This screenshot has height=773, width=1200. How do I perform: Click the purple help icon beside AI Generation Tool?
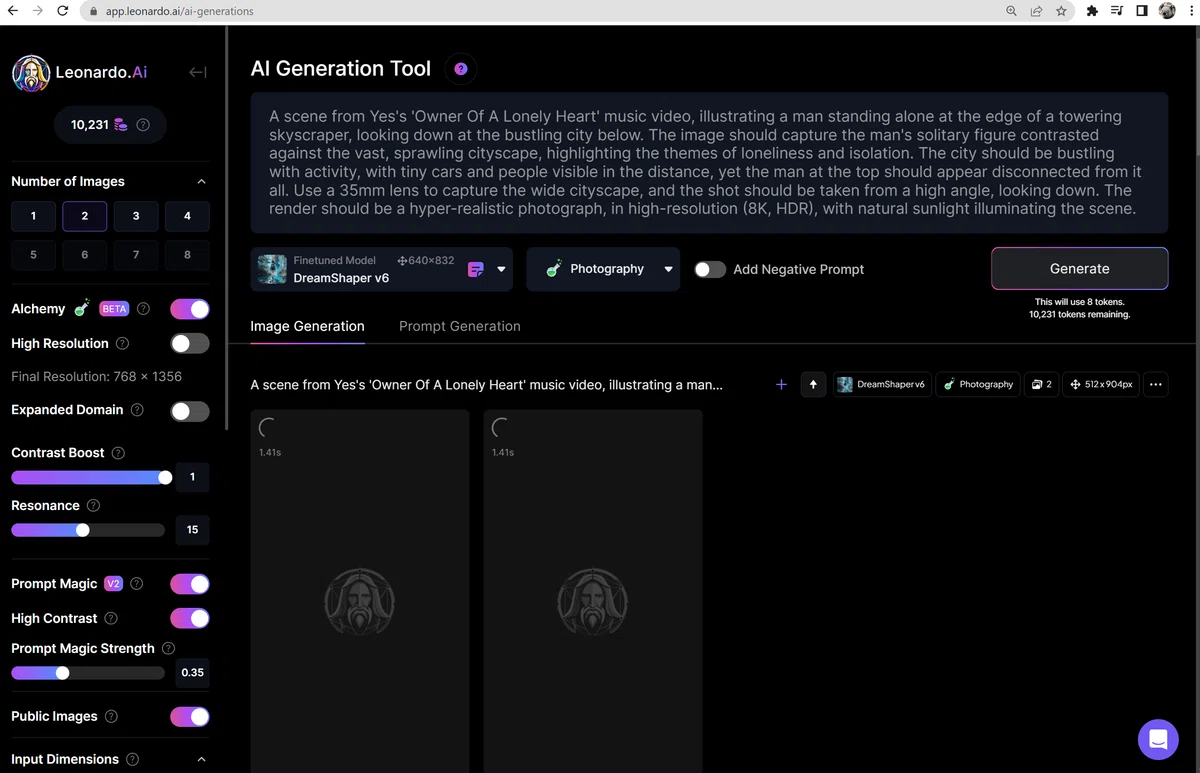click(x=461, y=69)
